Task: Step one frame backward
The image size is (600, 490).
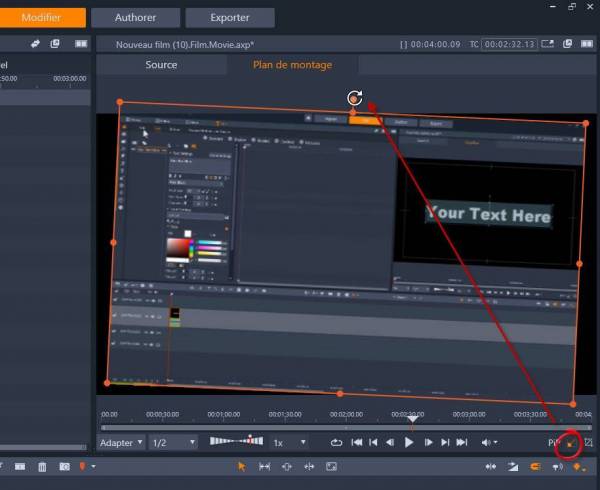Action: (390, 442)
